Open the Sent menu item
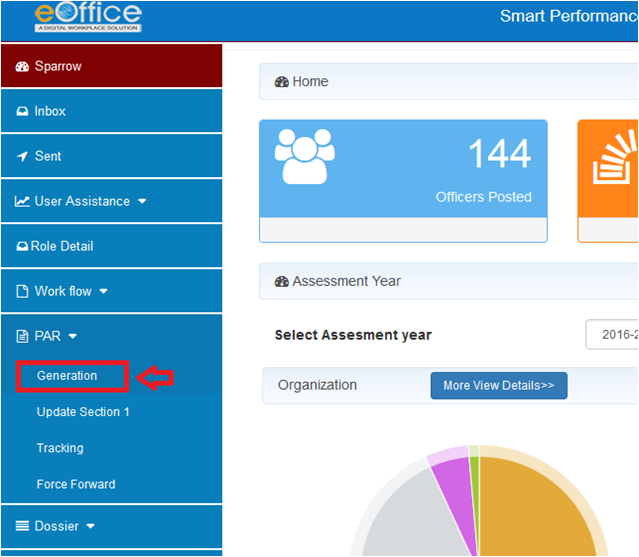 [112, 156]
